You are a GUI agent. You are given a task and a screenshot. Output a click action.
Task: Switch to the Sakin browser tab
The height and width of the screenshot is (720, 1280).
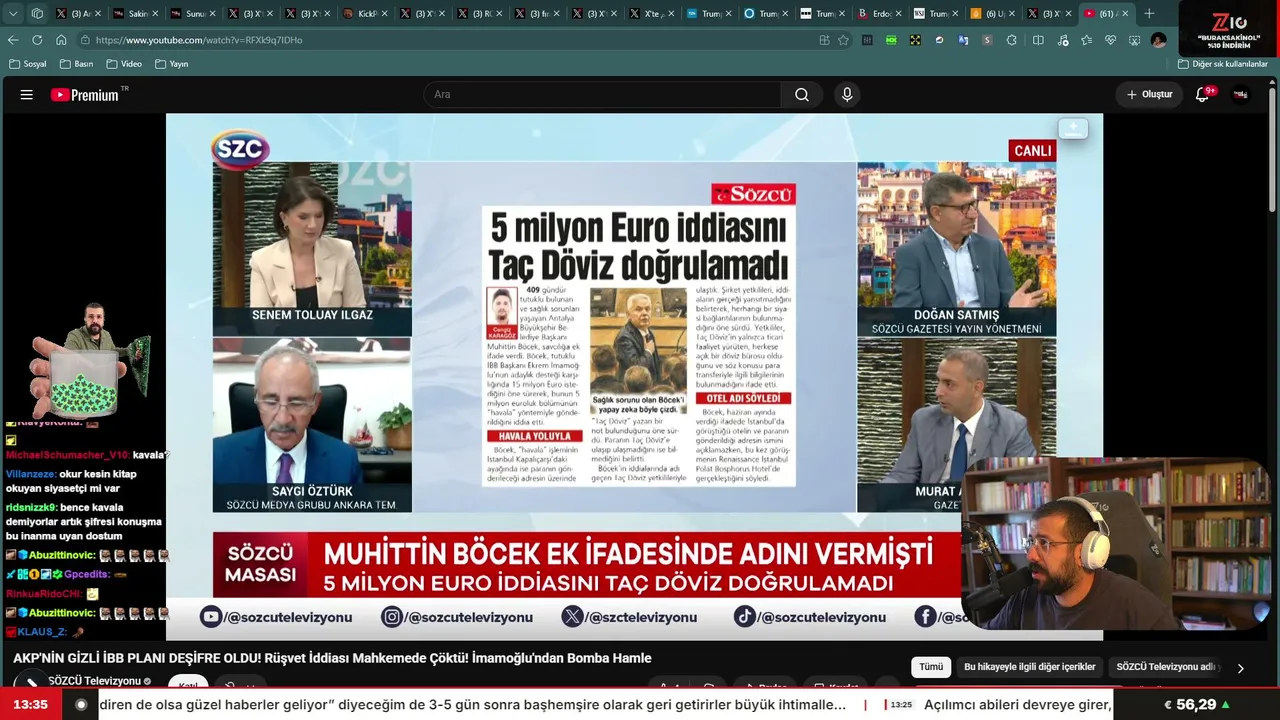(x=135, y=14)
